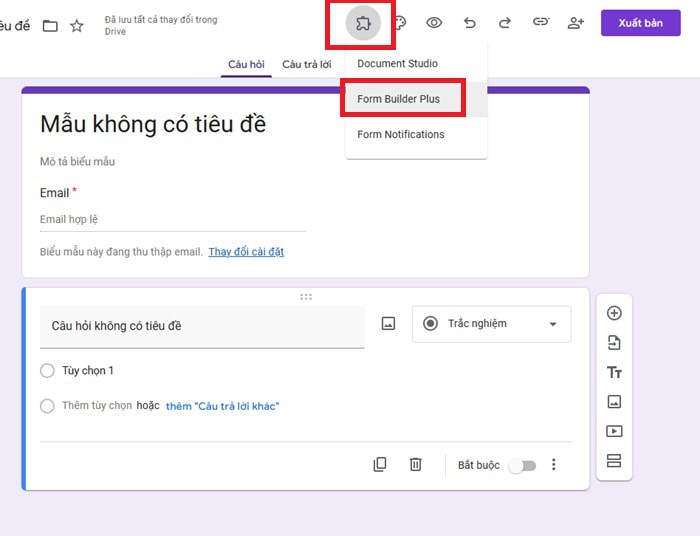
Task: Select Document Studio in the add-ons menu
Action: click(x=397, y=64)
